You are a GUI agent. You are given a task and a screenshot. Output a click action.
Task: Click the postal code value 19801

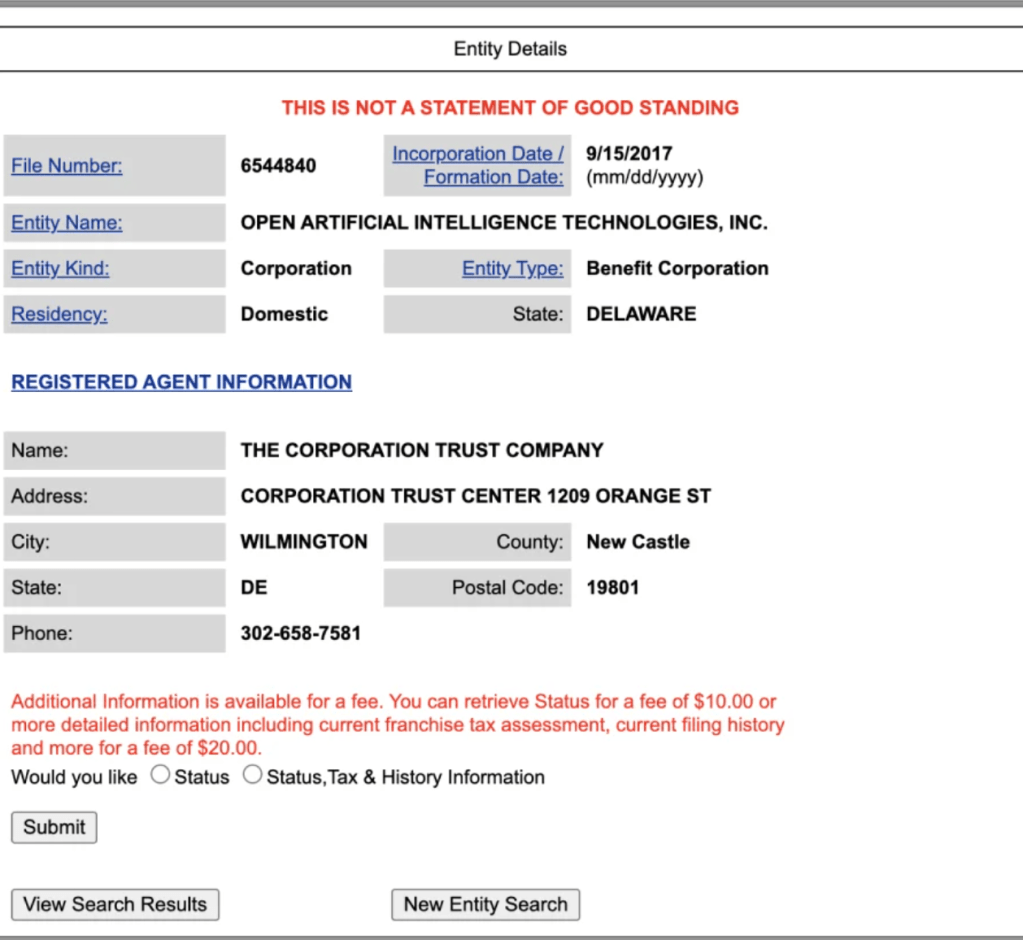click(612, 588)
